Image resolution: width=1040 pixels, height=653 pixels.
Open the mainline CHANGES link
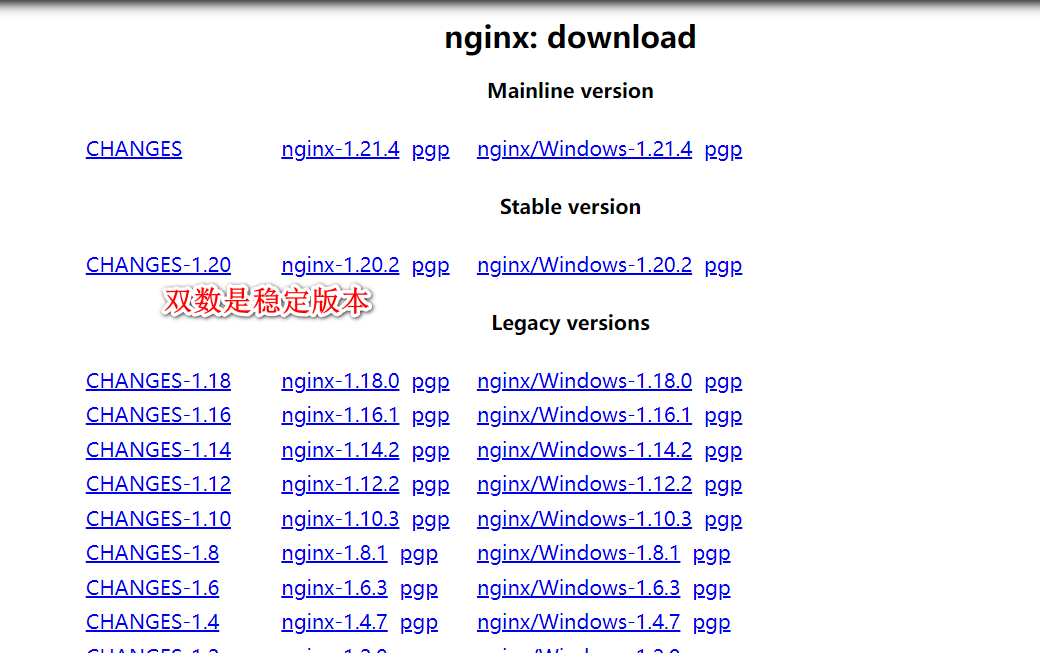point(134,149)
